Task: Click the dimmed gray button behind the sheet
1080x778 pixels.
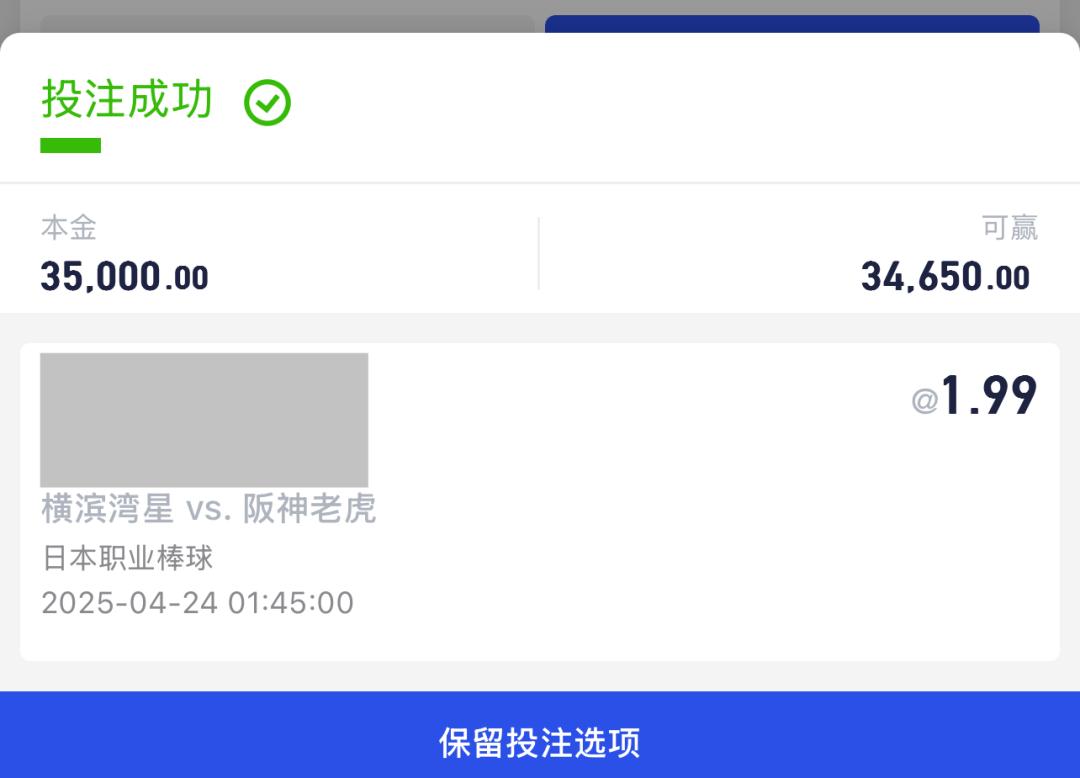Action: click(x=287, y=24)
